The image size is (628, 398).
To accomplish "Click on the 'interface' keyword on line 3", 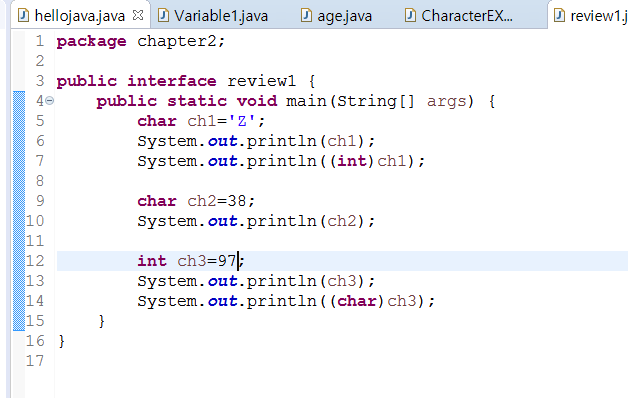I will (x=172, y=81).
